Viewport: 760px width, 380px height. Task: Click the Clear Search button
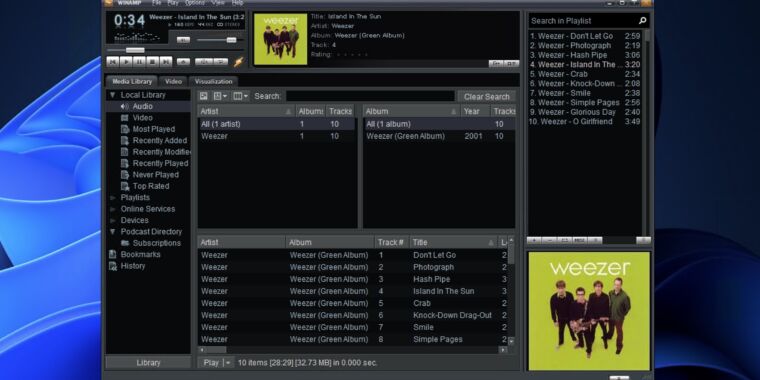486,96
